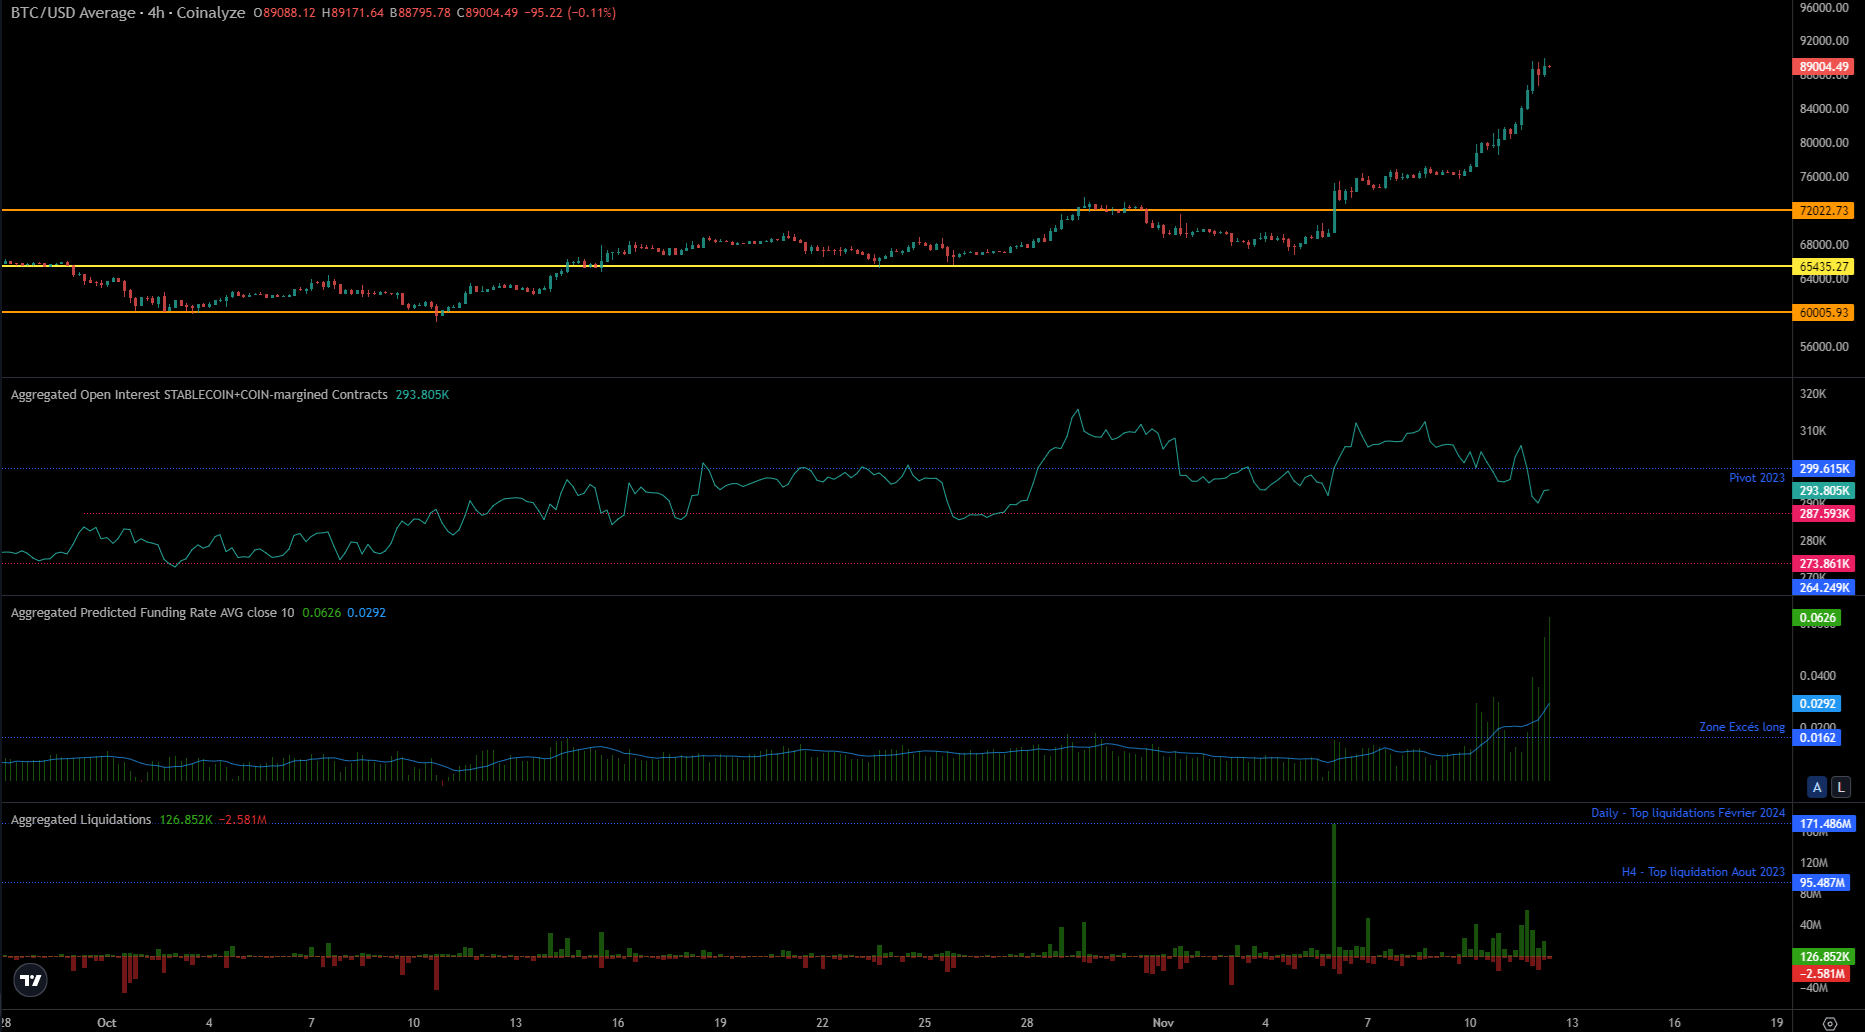Click the 60005.93 orange line label
1865x1032 pixels.
[x=1824, y=312]
